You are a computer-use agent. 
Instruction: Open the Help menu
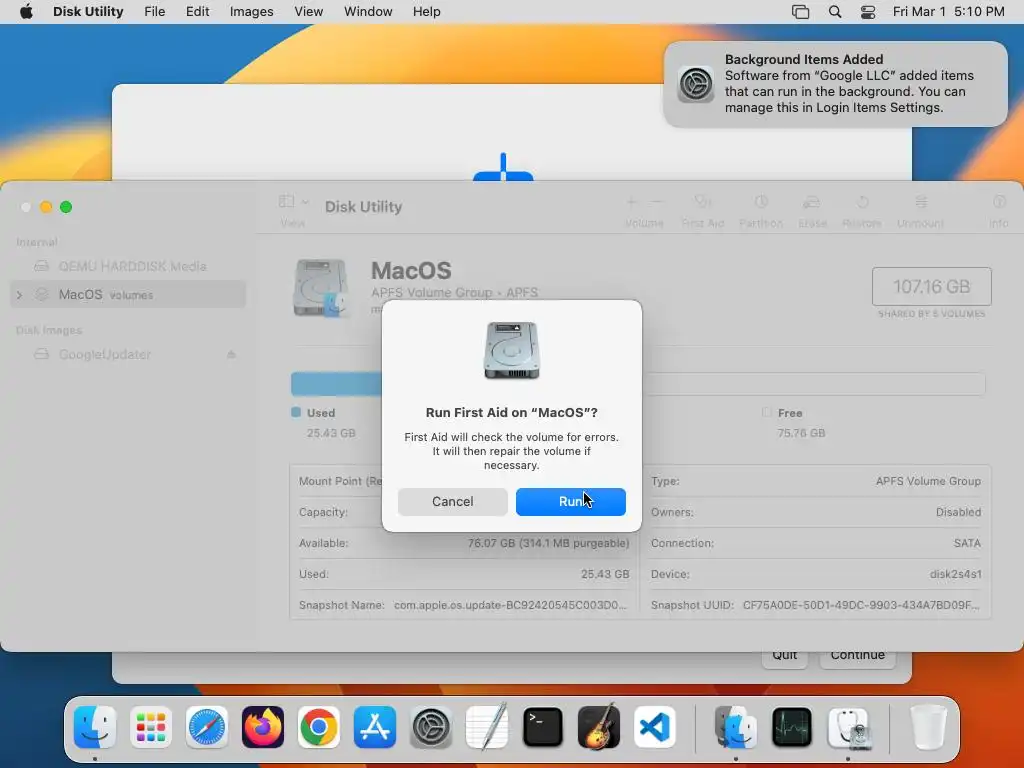(426, 12)
